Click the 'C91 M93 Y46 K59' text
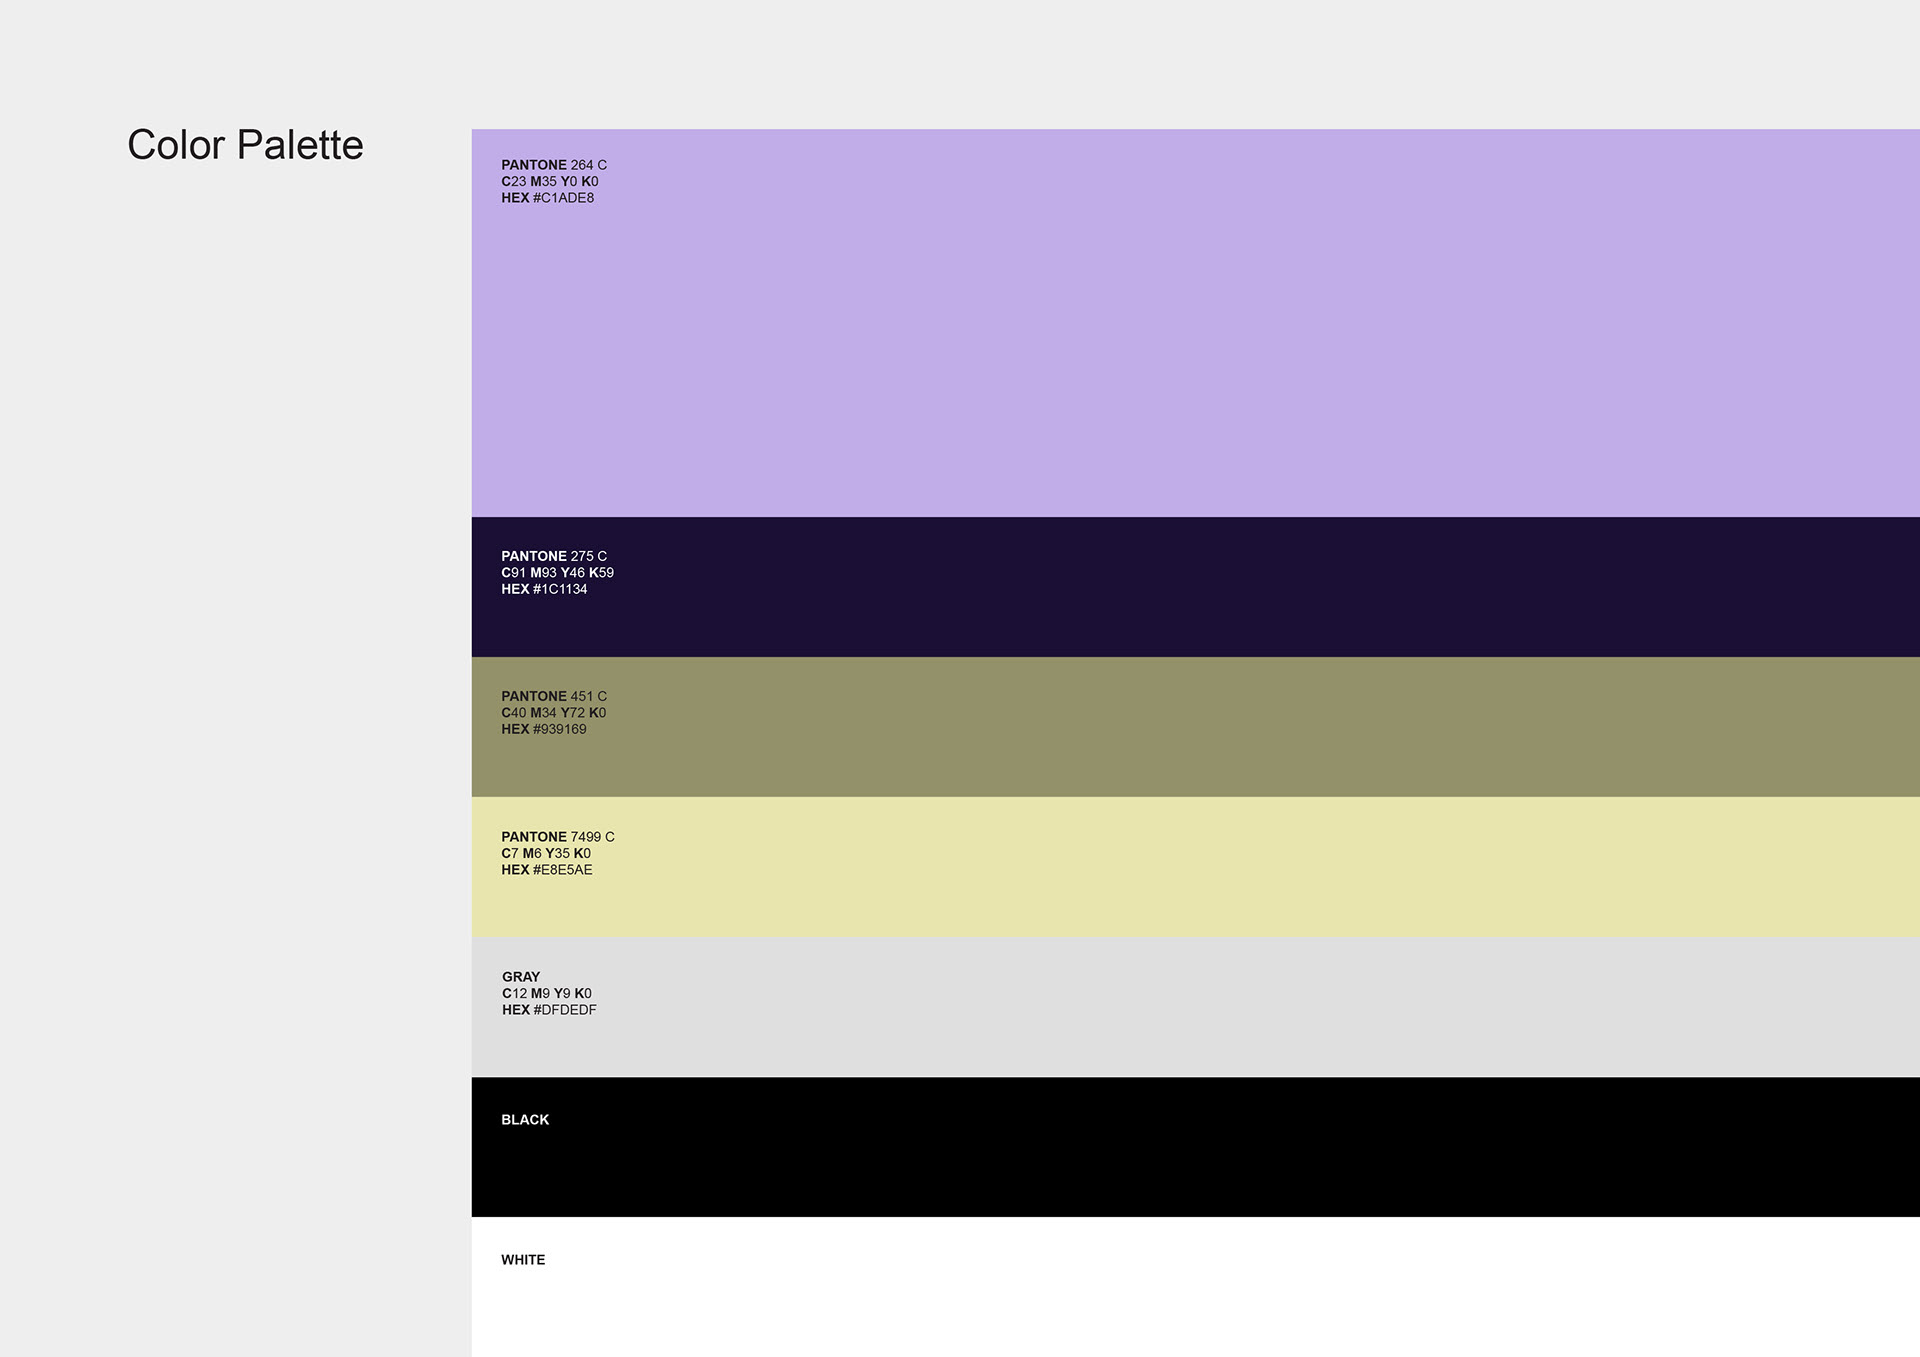This screenshot has width=1920, height=1357. click(x=558, y=573)
